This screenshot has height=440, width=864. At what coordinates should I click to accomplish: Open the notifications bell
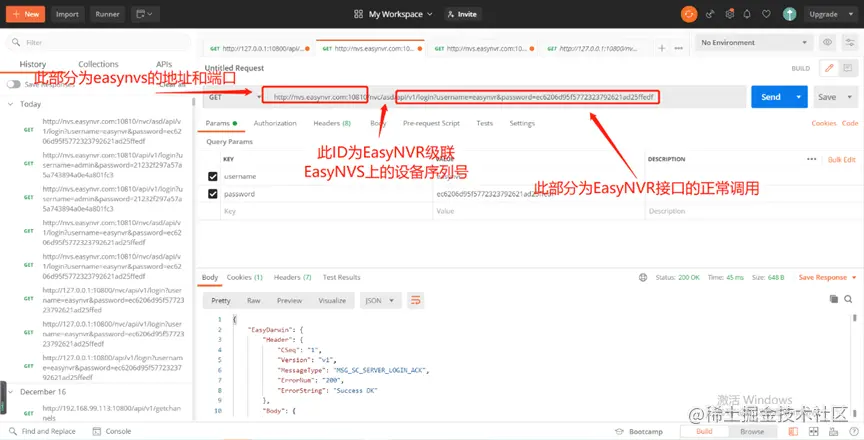tap(747, 14)
